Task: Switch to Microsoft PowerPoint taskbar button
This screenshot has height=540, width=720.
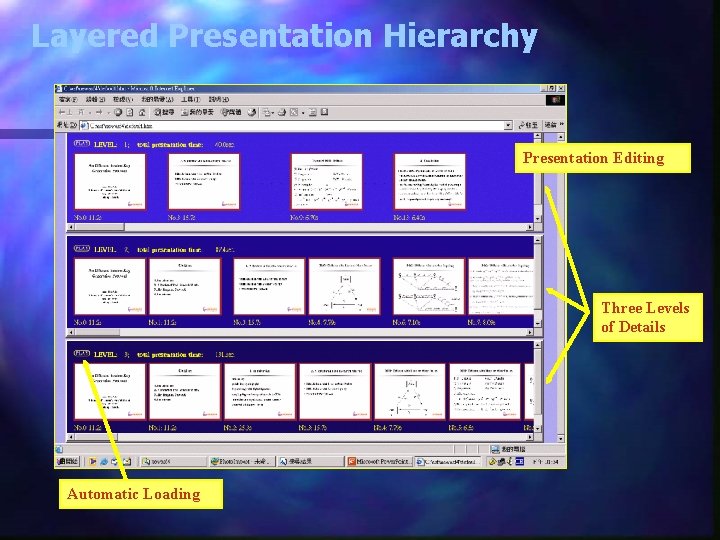Action: coord(379,461)
